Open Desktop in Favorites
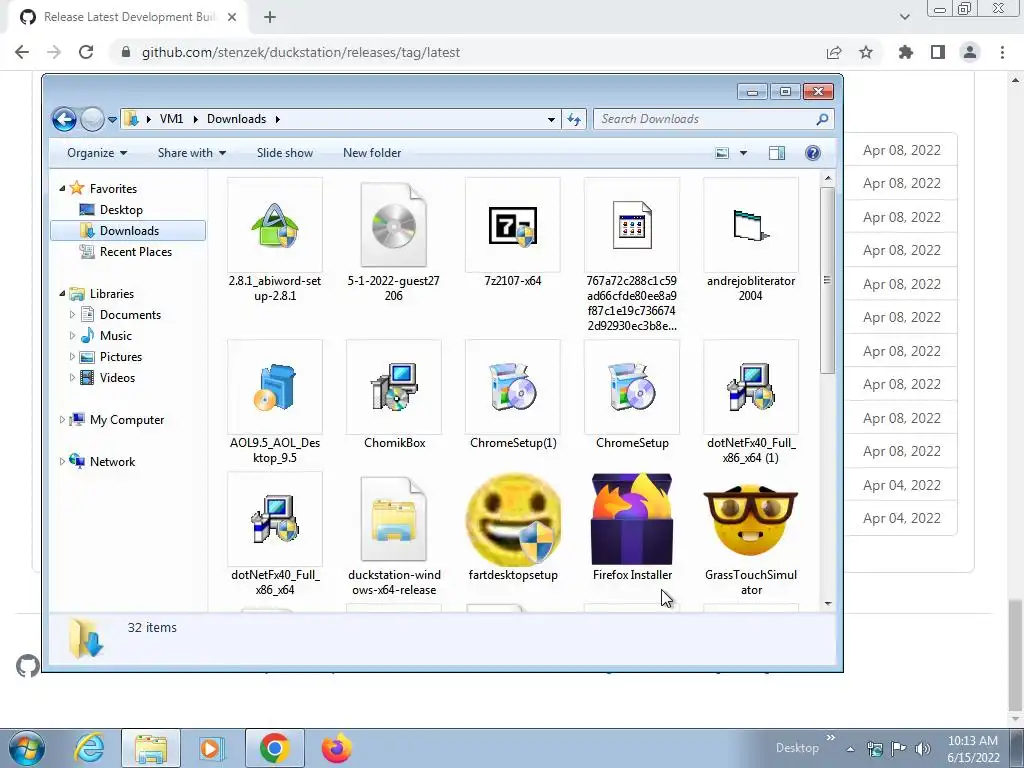1024x768 pixels. 121,210
